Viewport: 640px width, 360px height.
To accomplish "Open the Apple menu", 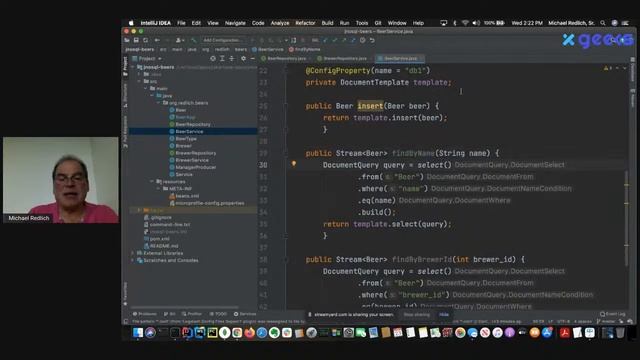I will tap(131, 23).
